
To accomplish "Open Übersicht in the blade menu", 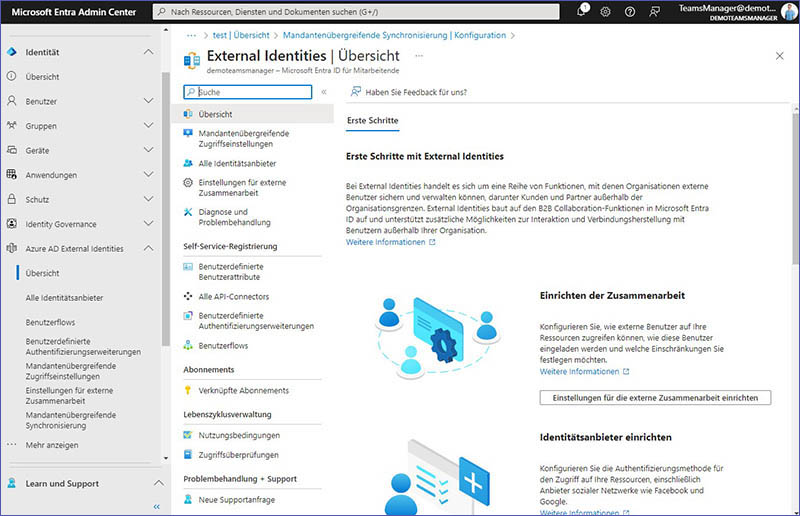I will click(x=253, y=114).
